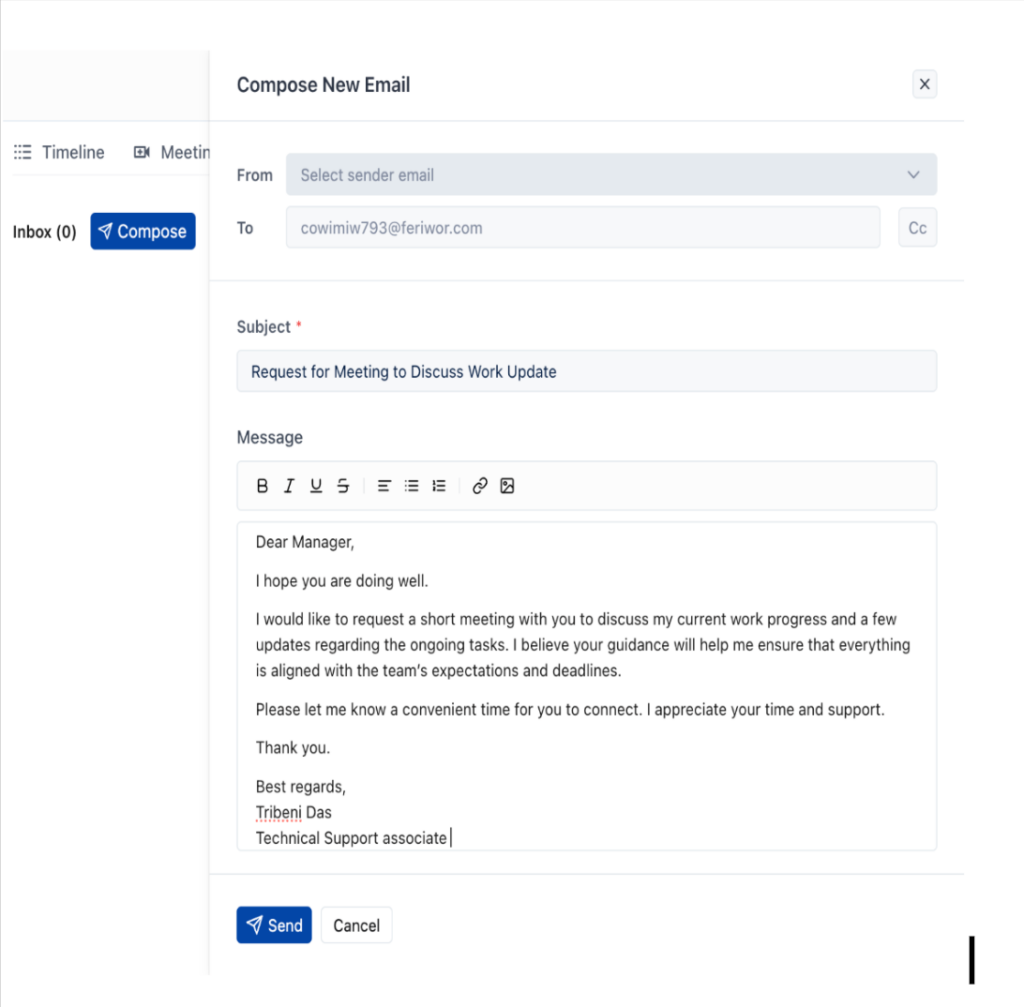Click the Timeline list icon
The height and width of the screenshot is (1007, 1024).
[22, 152]
